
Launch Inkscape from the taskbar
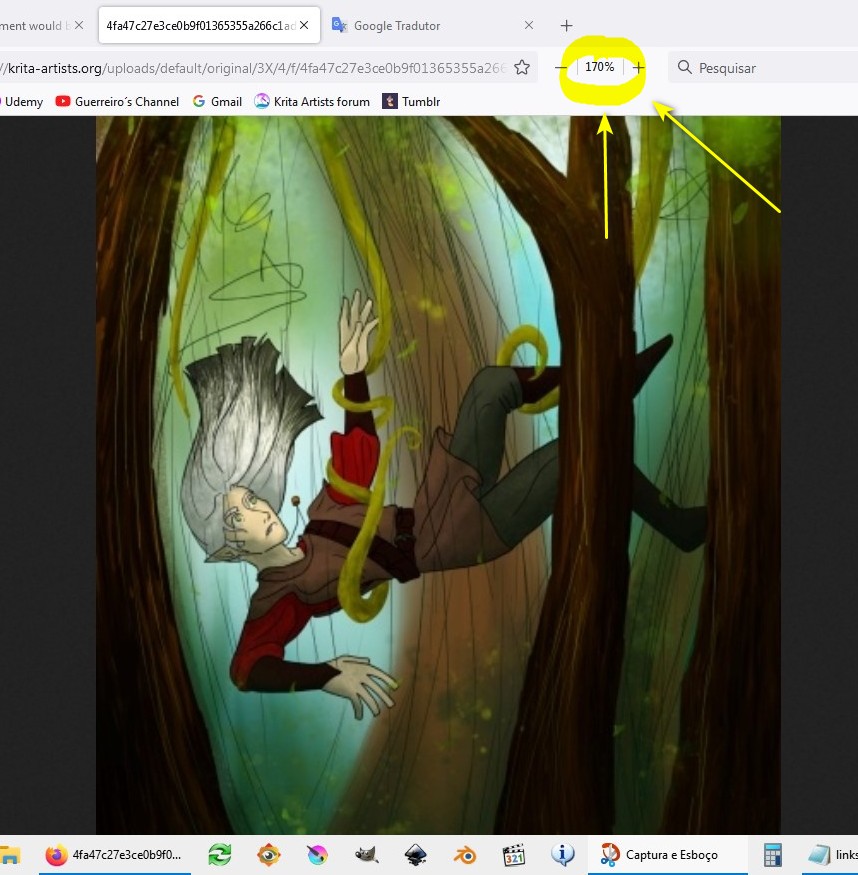point(416,855)
